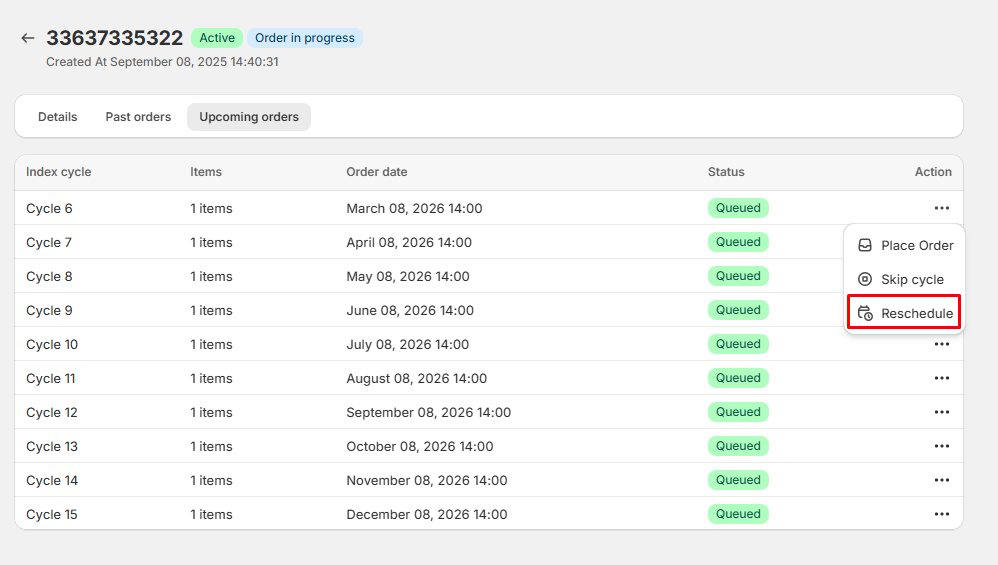Select the Upcoming orders tab
The image size is (998, 565).
point(249,117)
